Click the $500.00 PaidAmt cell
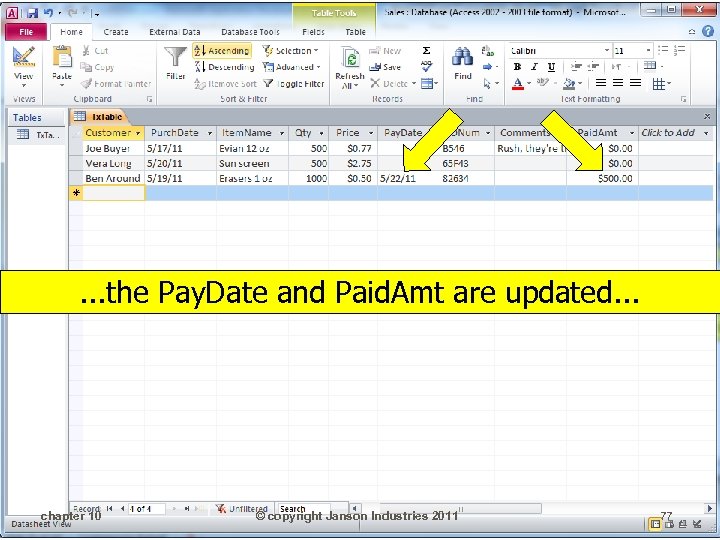 (x=602, y=178)
